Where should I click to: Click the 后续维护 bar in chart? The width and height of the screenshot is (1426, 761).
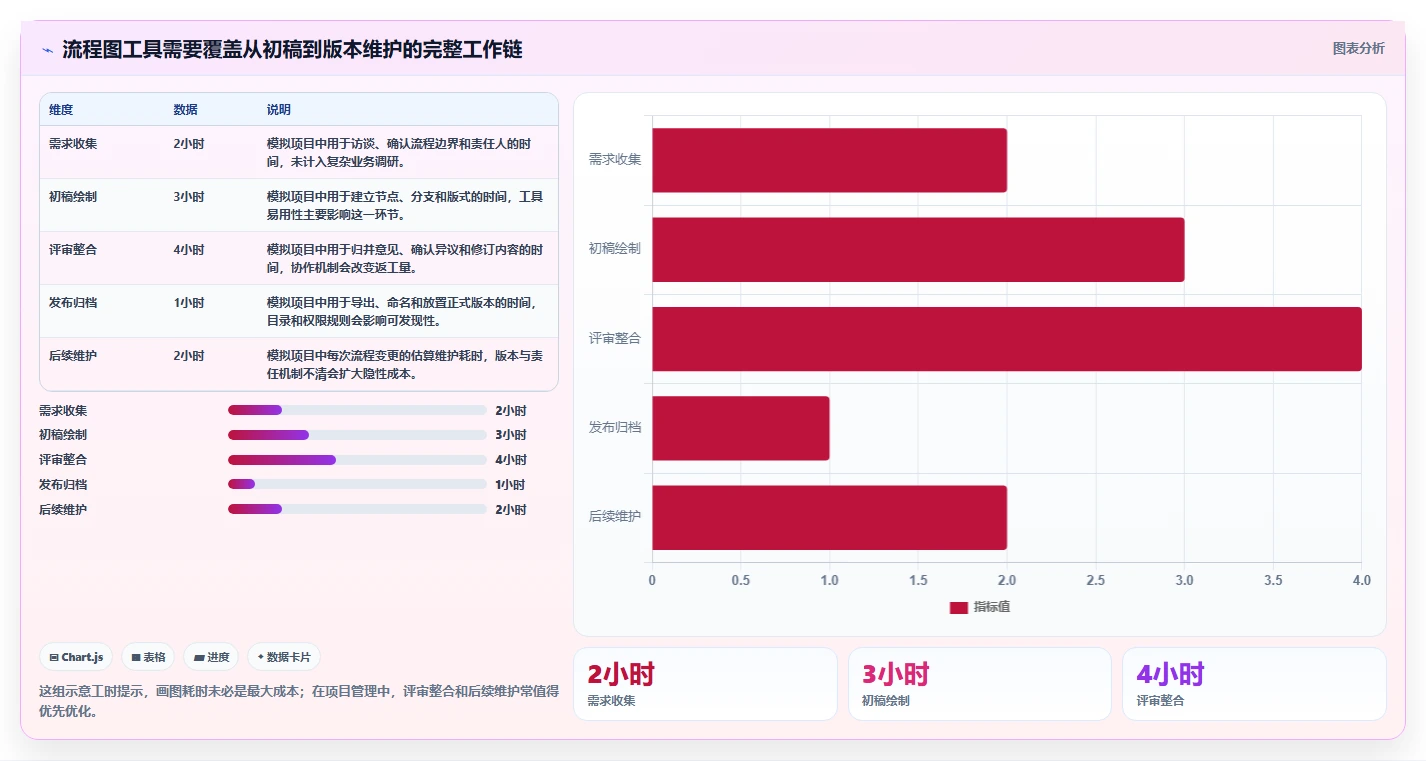(x=829, y=517)
